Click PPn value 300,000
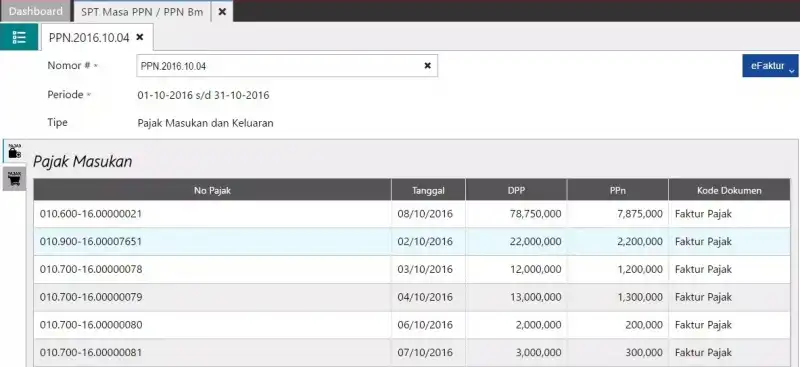This screenshot has width=800, height=367. point(645,352)
